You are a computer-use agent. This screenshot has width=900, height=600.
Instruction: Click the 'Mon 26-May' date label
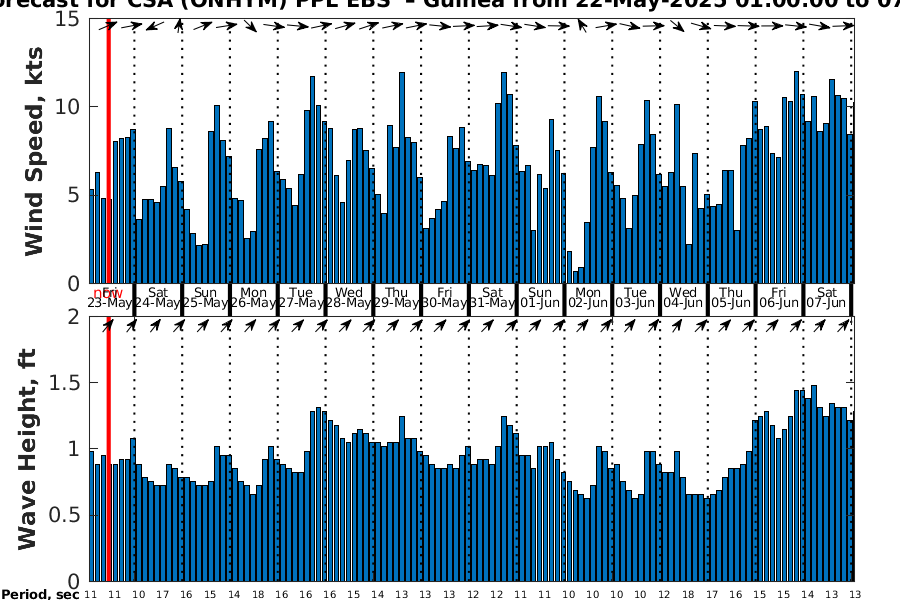click(253, 298)
